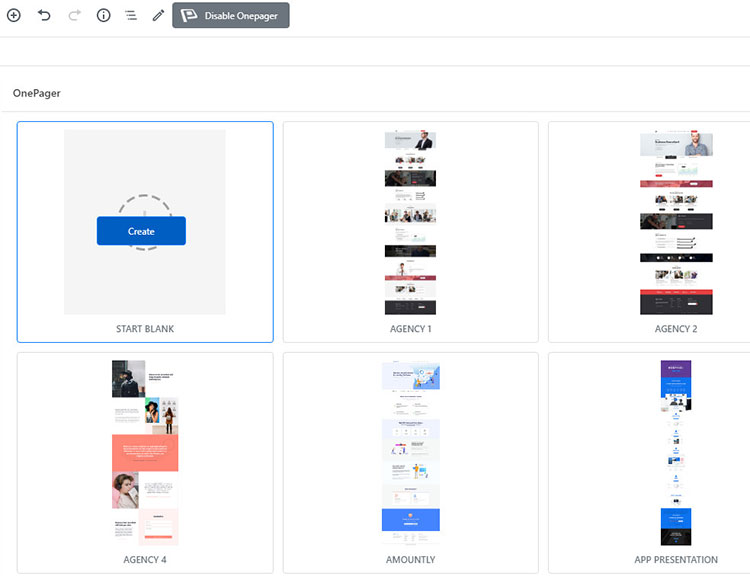Open the list view outline icon
The width and height of the screenshot is (750, 576).
131,15
